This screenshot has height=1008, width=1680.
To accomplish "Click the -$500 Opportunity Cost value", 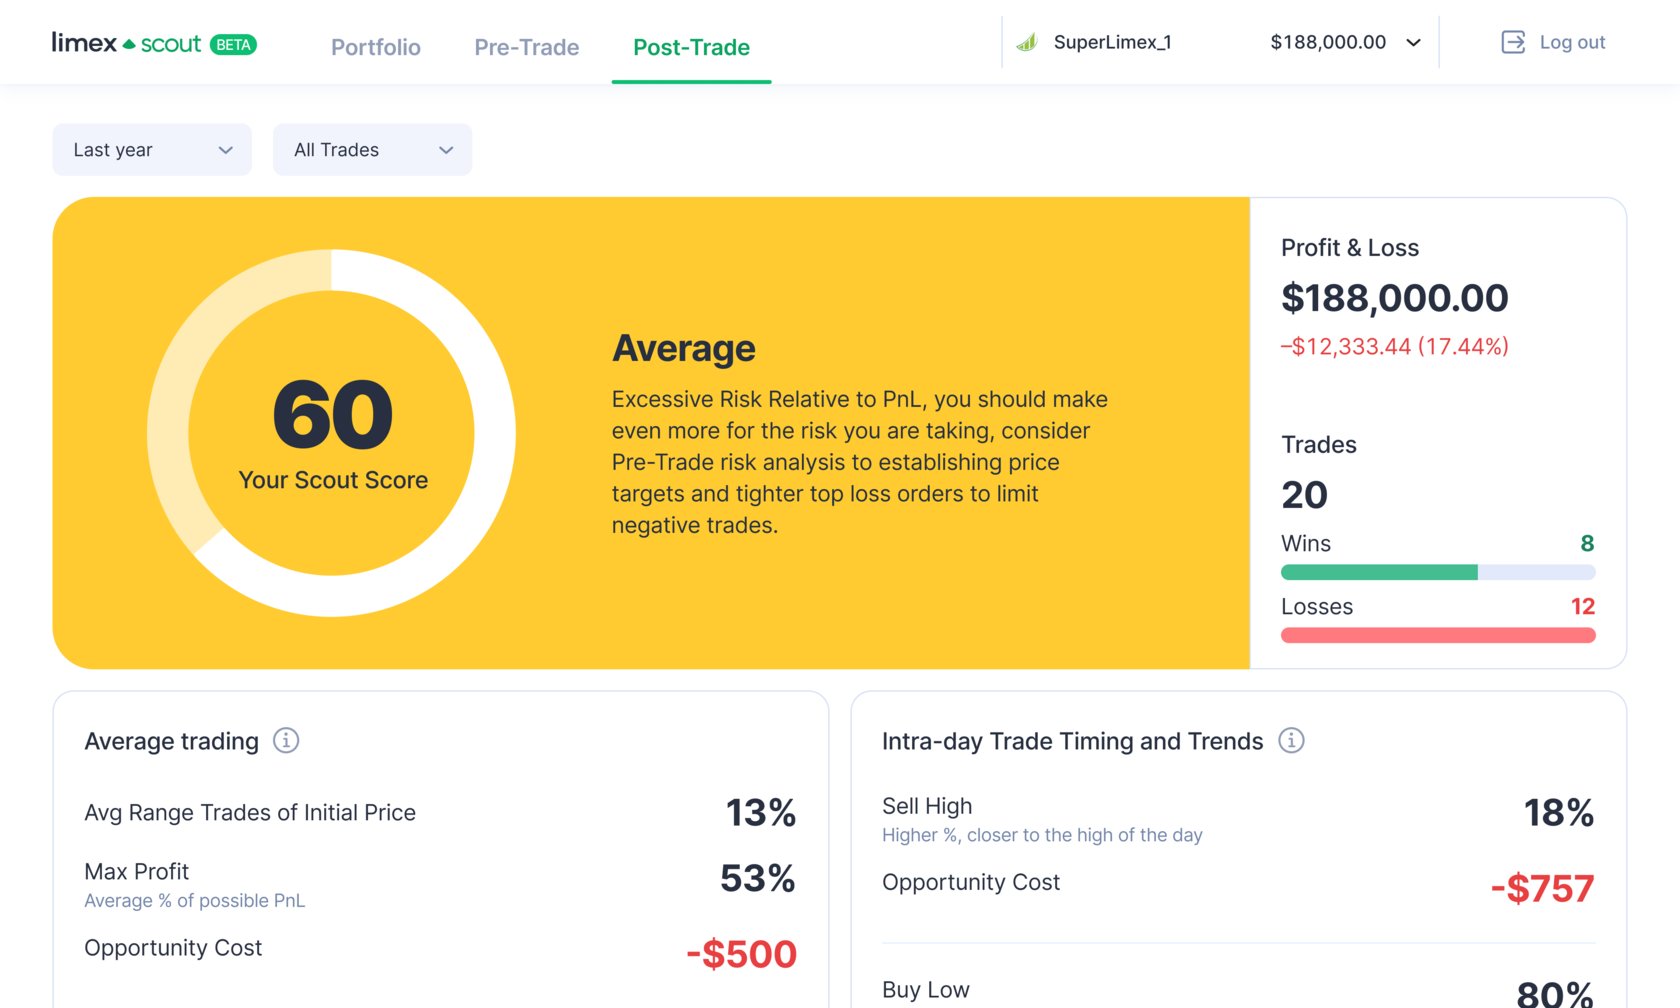I will pos(741,954).
